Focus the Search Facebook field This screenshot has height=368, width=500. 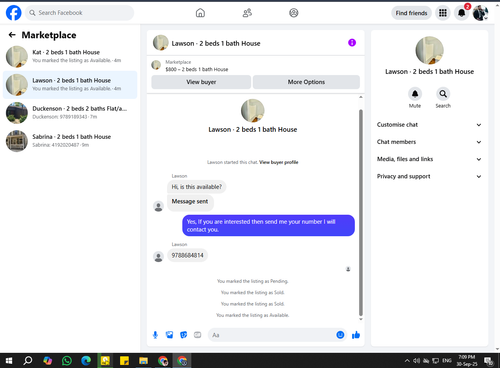pyautogui.click(x=79, y=13)
